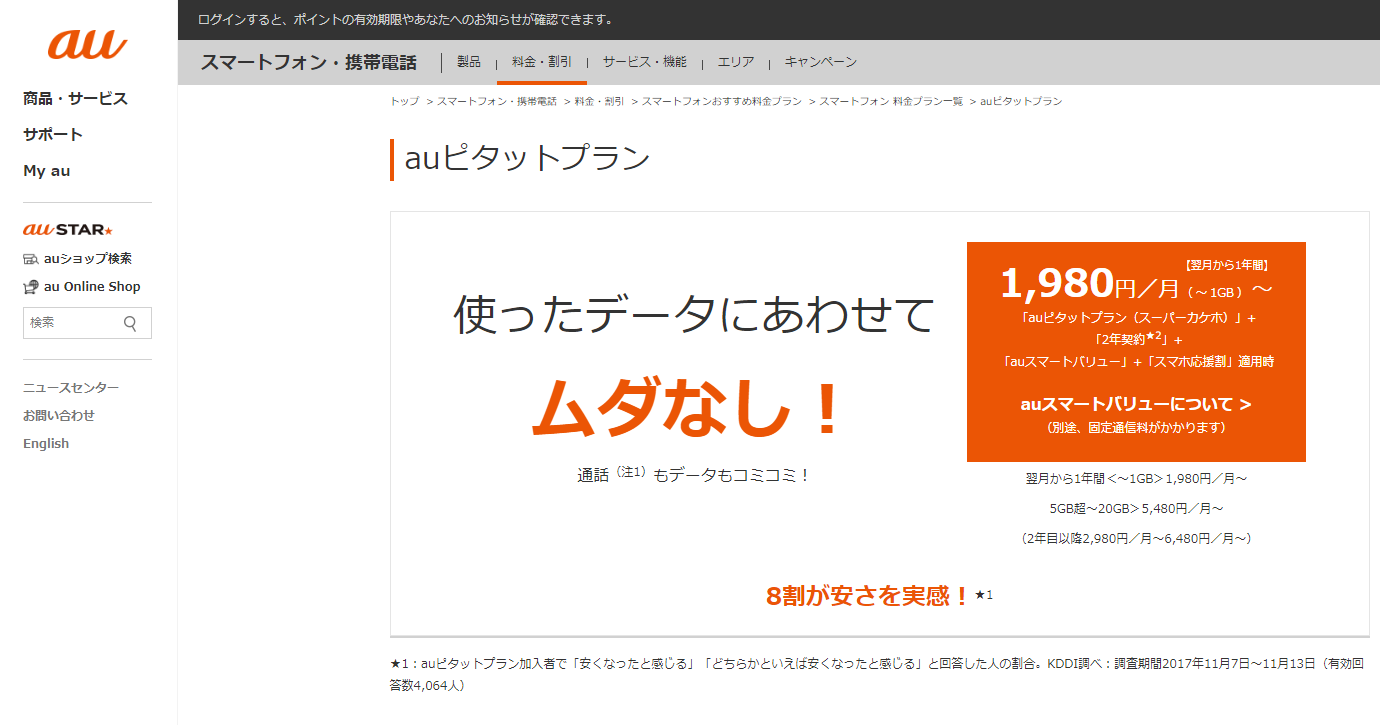This screenshot has height=725, width=1380.
Task: Click 翌月から1年間＜～1GB＞1,980円／月～ text
Action: point(1136,479)
